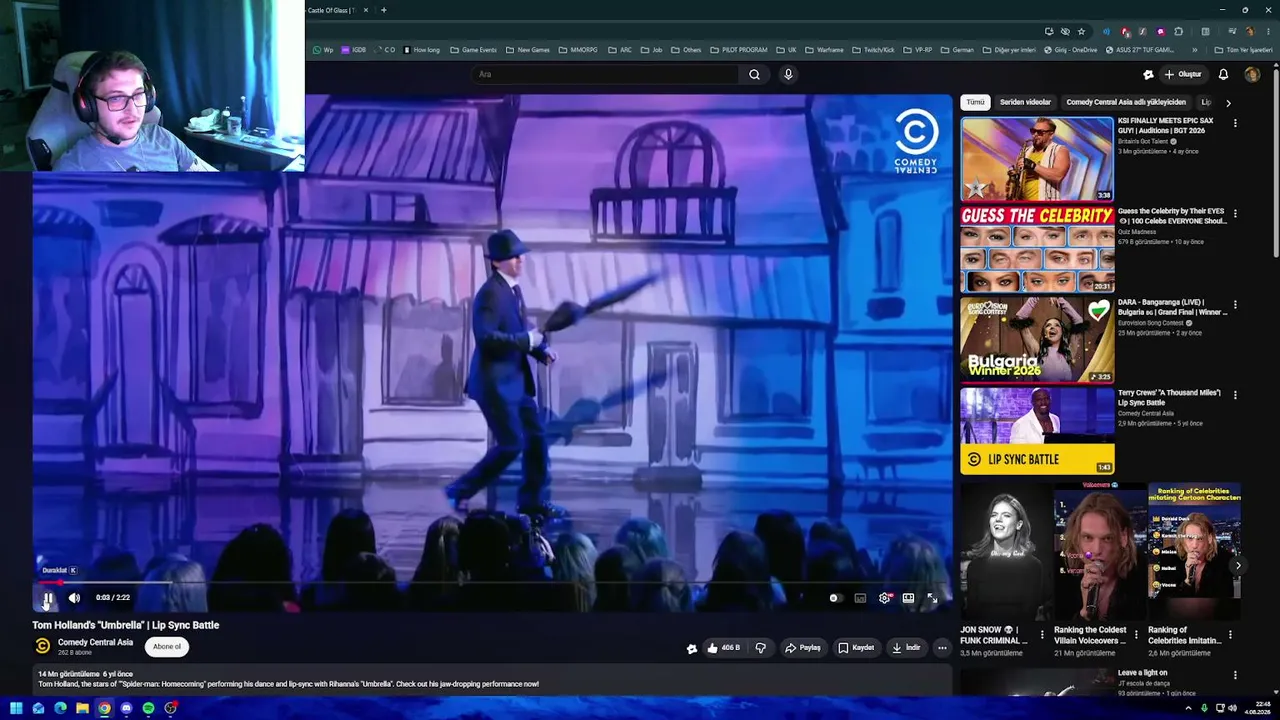Open YouTube notifications bell
1280x720 pixels.
click(1223, 74)
